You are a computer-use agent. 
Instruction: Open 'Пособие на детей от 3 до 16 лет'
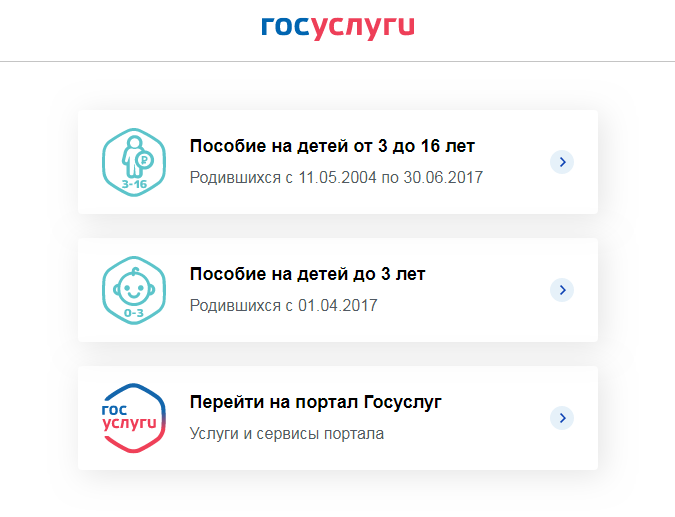point(332,146)
